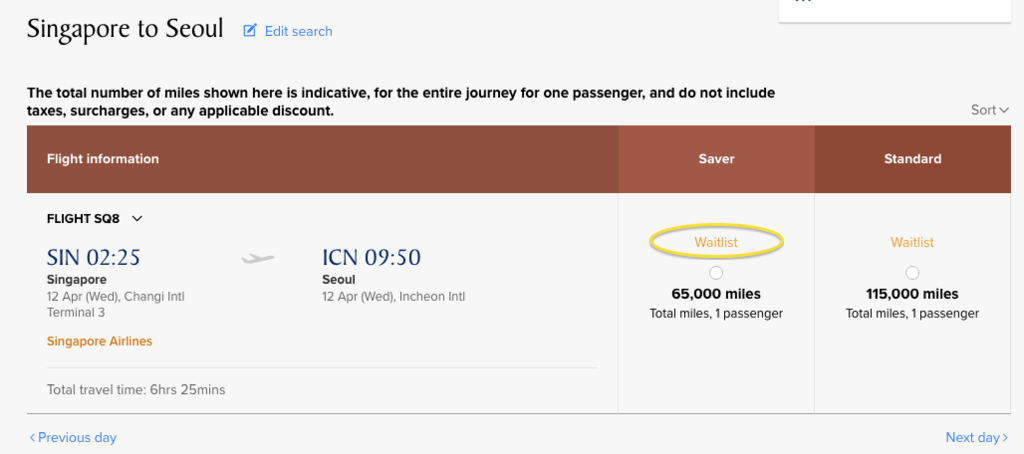Click the ICN 09:50 arrival time
The width and height of the screenshot is (1024, 454).
(371, 258)
